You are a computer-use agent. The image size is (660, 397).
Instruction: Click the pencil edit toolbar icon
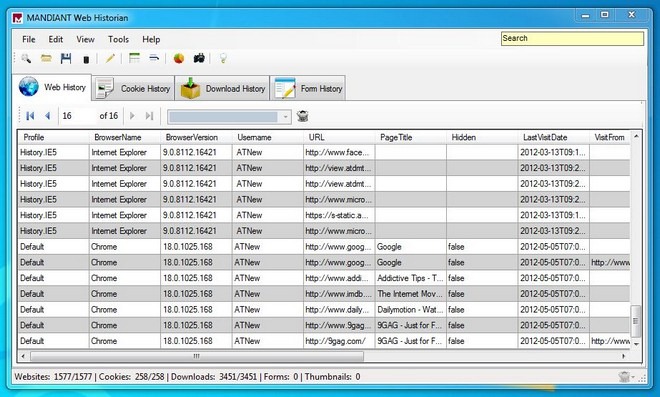tap(110, 59)
